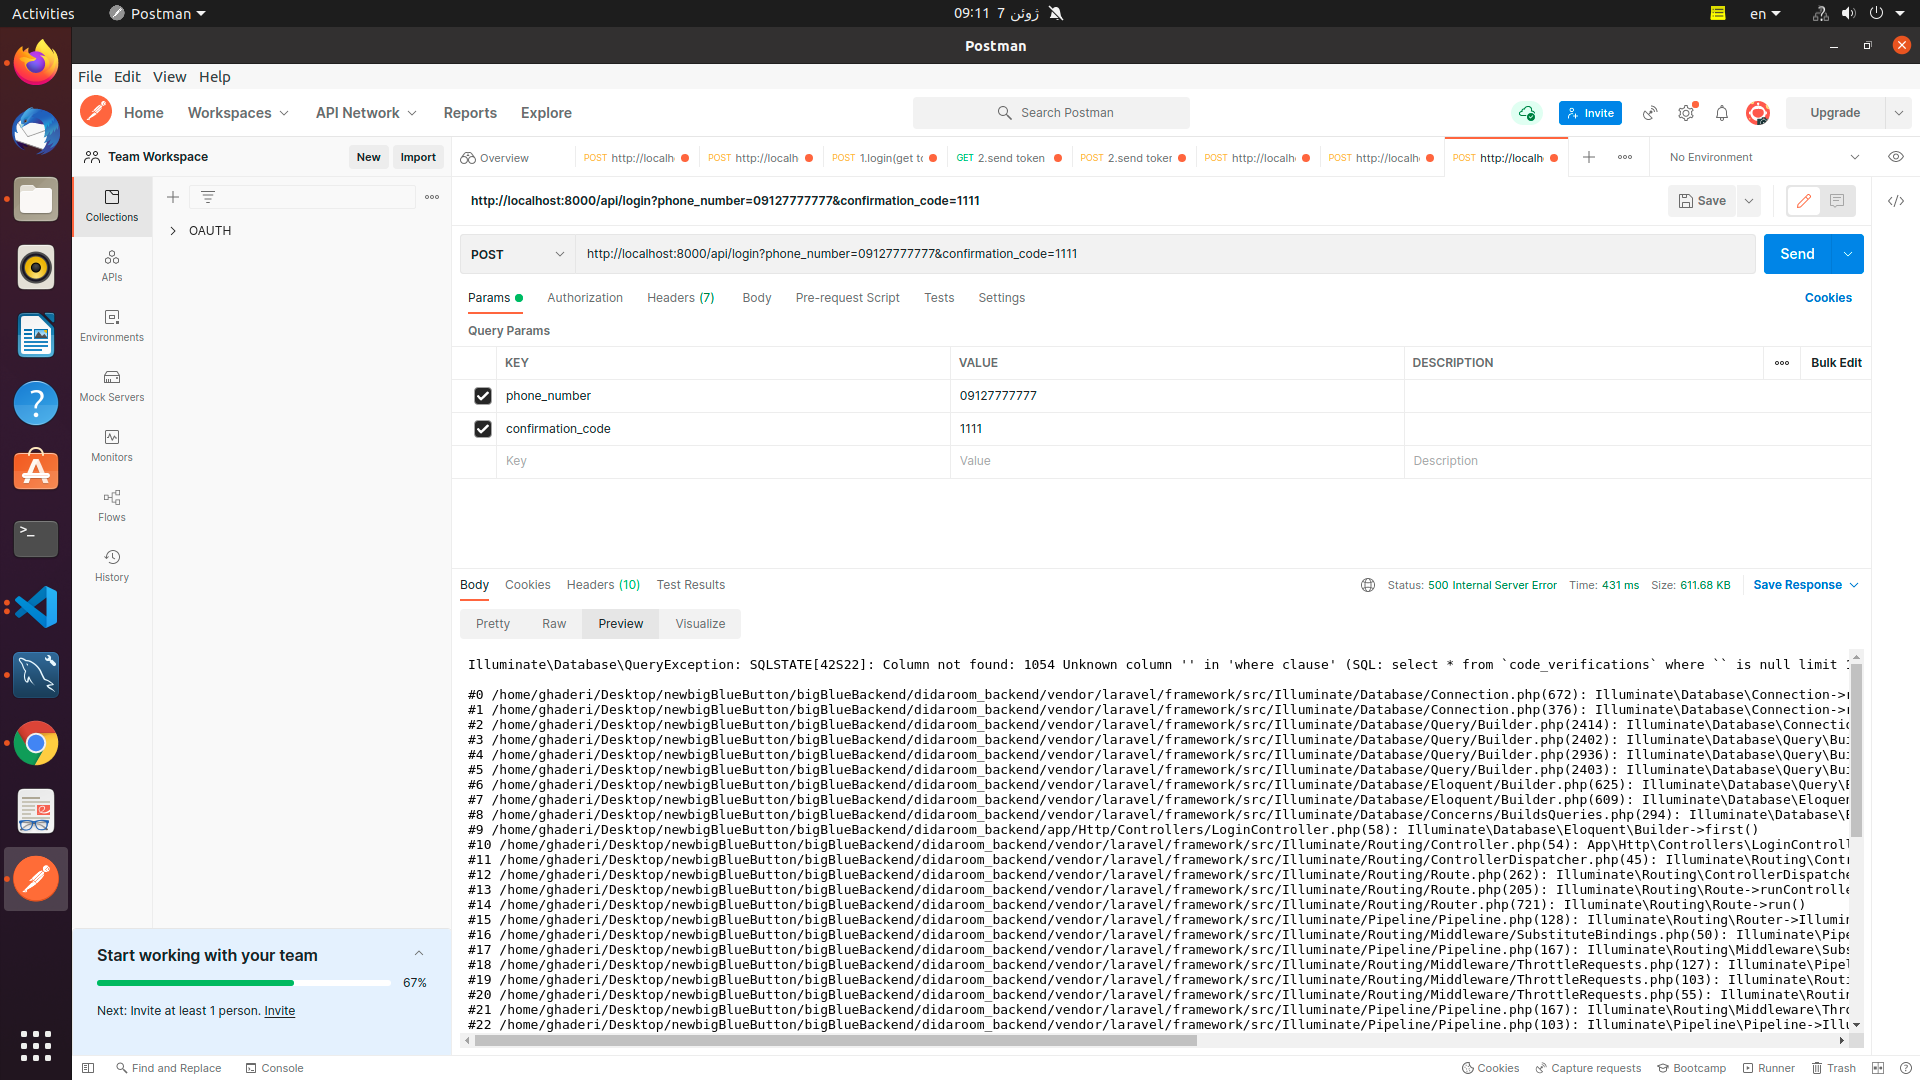Expand the OAUTH collection
The image size is (1920, 1080).
[173, 231]
